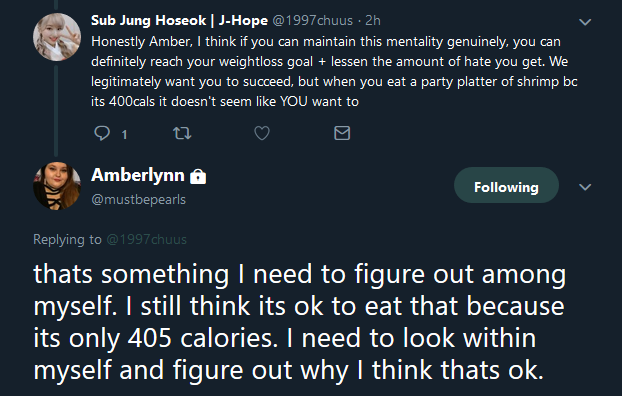Select Hoseok's tweet text about weightloss goal
The image size is (622, 396).
334,71
